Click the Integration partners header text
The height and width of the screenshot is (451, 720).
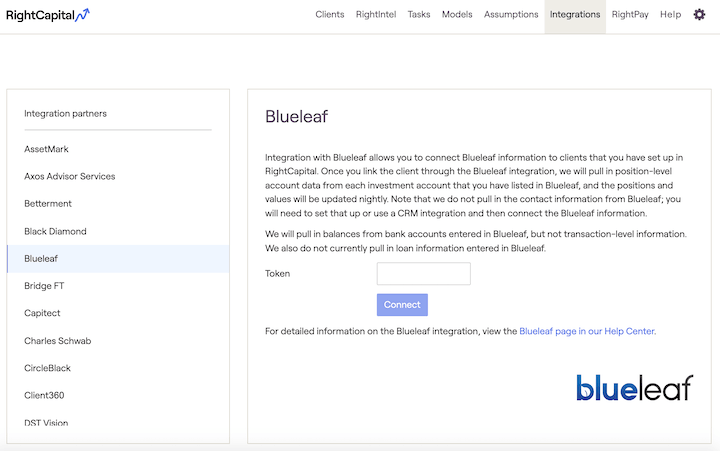point(65,113)
